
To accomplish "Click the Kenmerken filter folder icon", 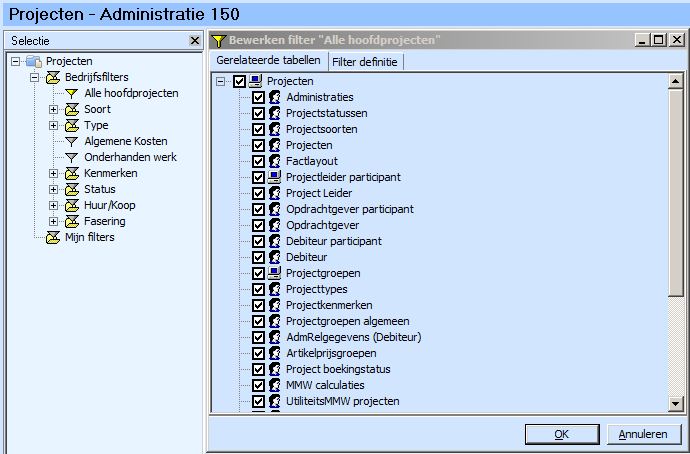I will pyautogui.click(x=72, y=173).
